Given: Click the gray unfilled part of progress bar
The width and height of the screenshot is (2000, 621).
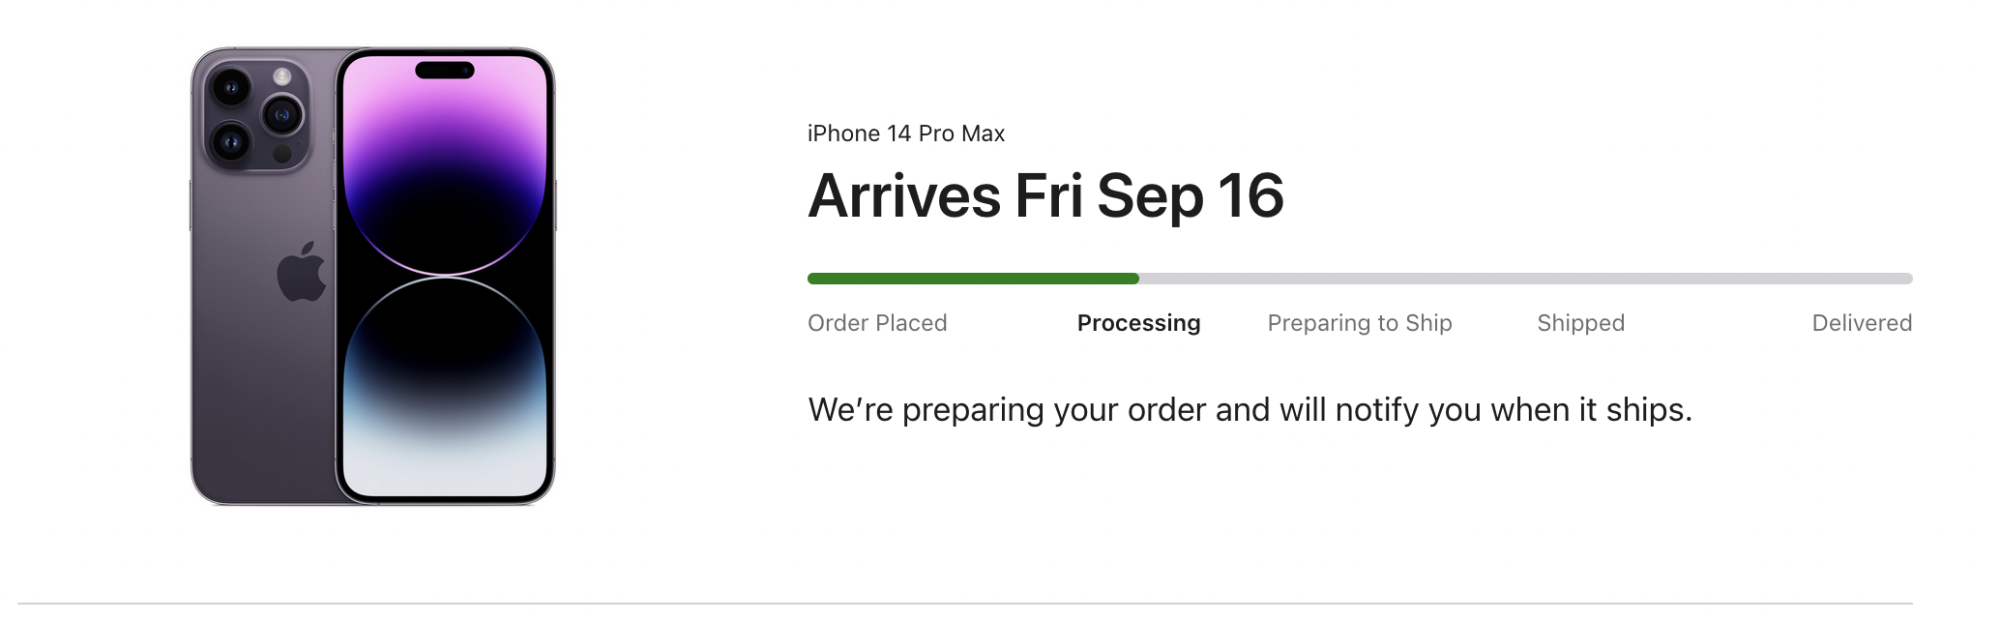Looking at the screenshot, I should click(1526, 278).
